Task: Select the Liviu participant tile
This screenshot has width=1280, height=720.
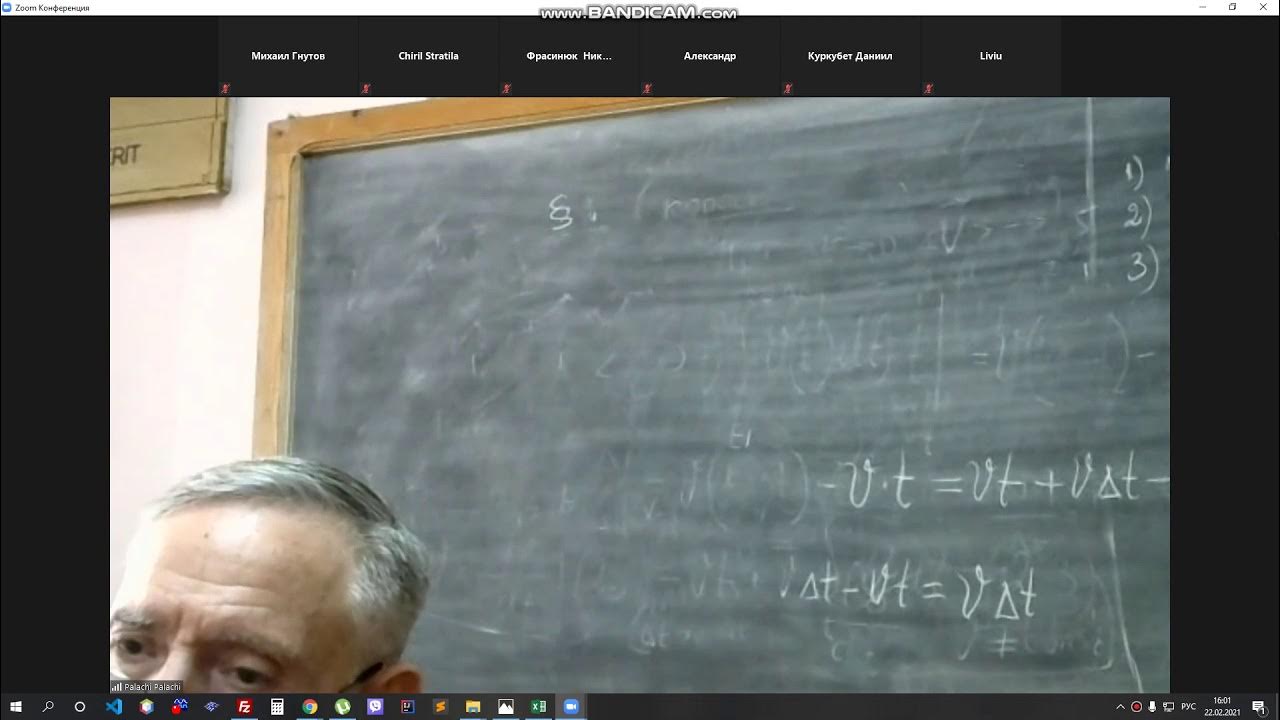Action: click(991, 56)
